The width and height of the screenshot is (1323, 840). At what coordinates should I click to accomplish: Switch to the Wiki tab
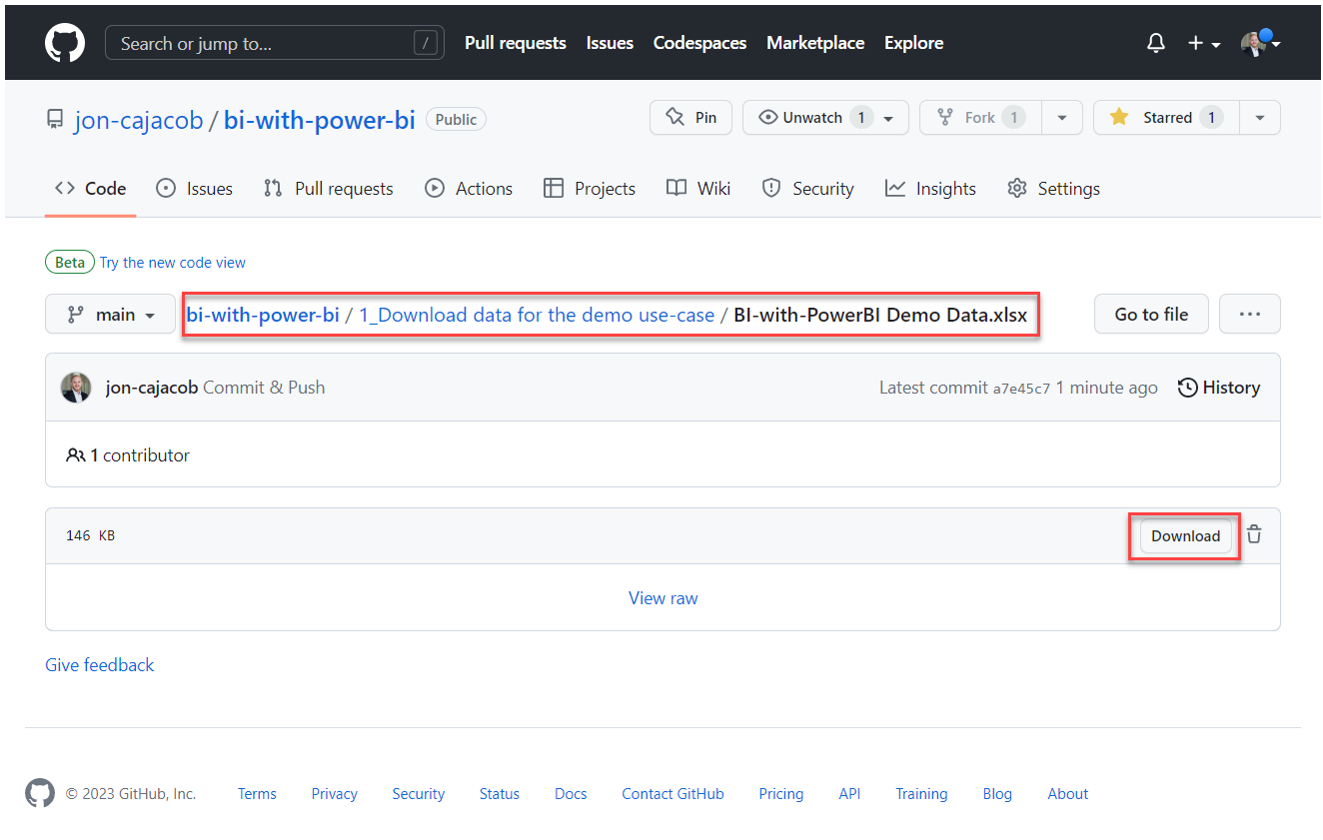click(x=699, y=188)
